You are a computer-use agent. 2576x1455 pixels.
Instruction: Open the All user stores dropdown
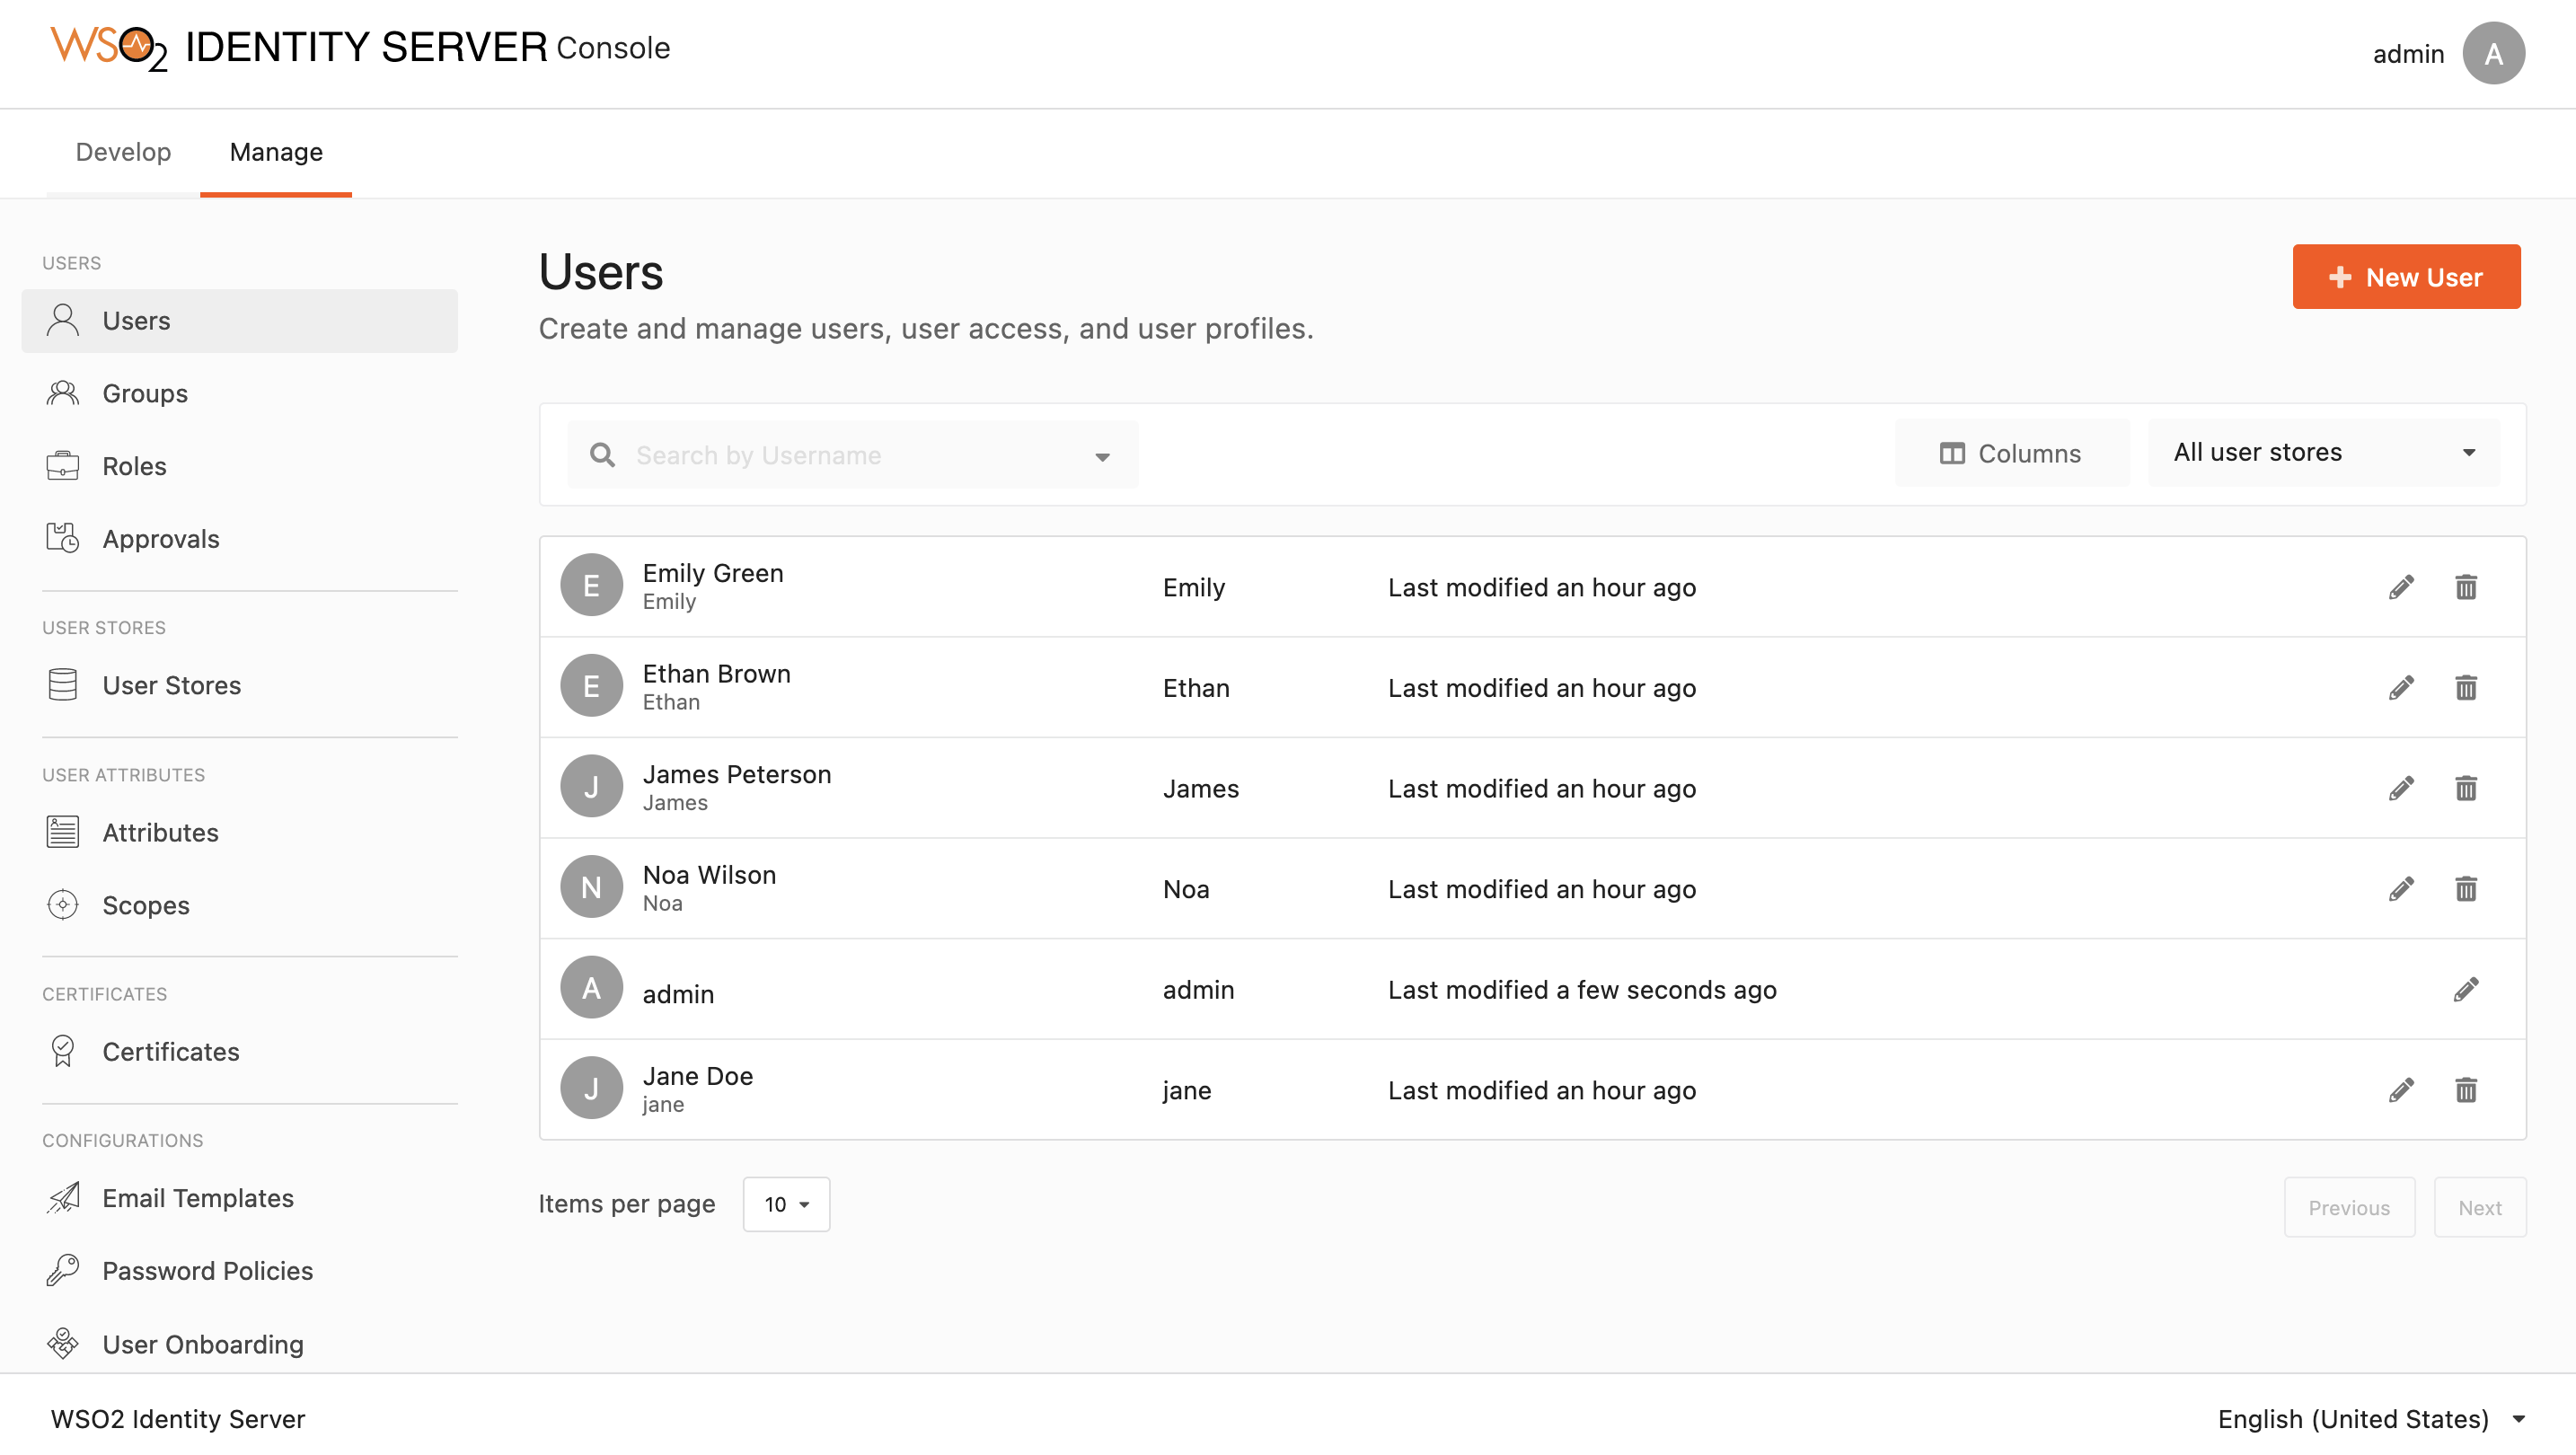point(2322,452)
